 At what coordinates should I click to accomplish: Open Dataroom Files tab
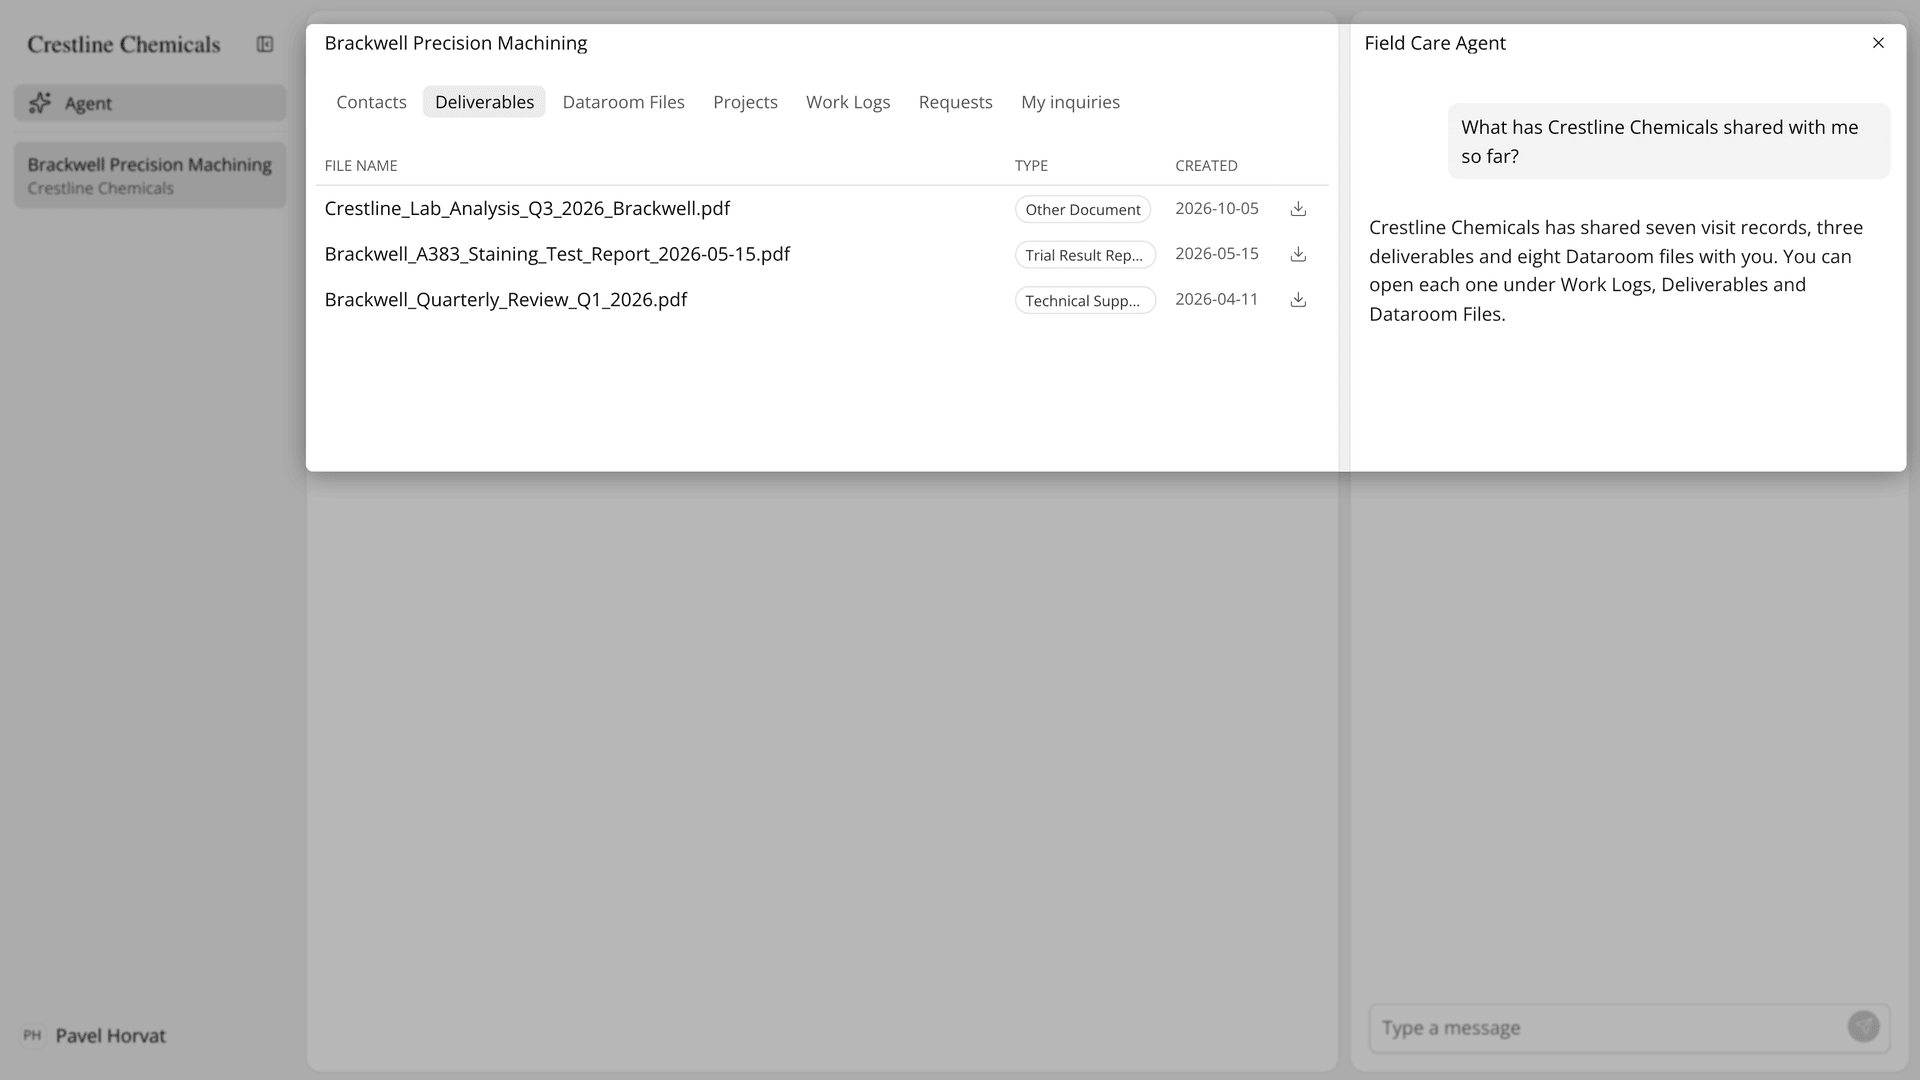click(623, 102)
